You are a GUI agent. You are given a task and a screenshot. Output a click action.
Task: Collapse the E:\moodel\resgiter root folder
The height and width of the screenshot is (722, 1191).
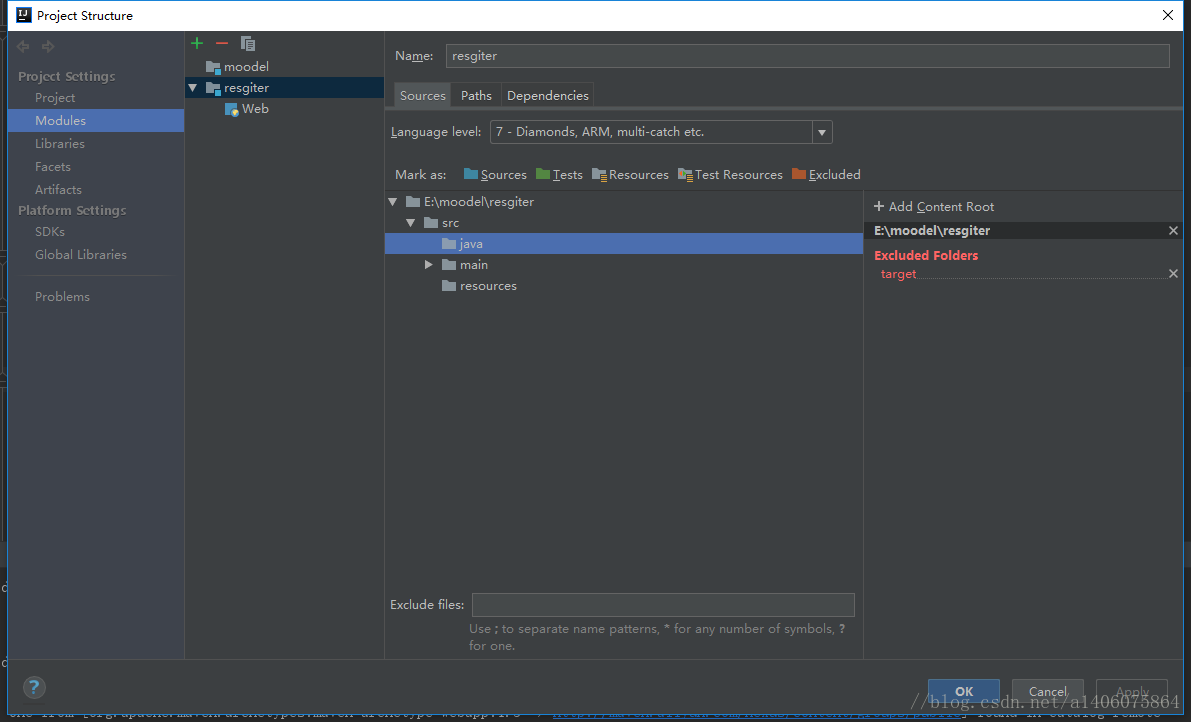coord(393,202)
